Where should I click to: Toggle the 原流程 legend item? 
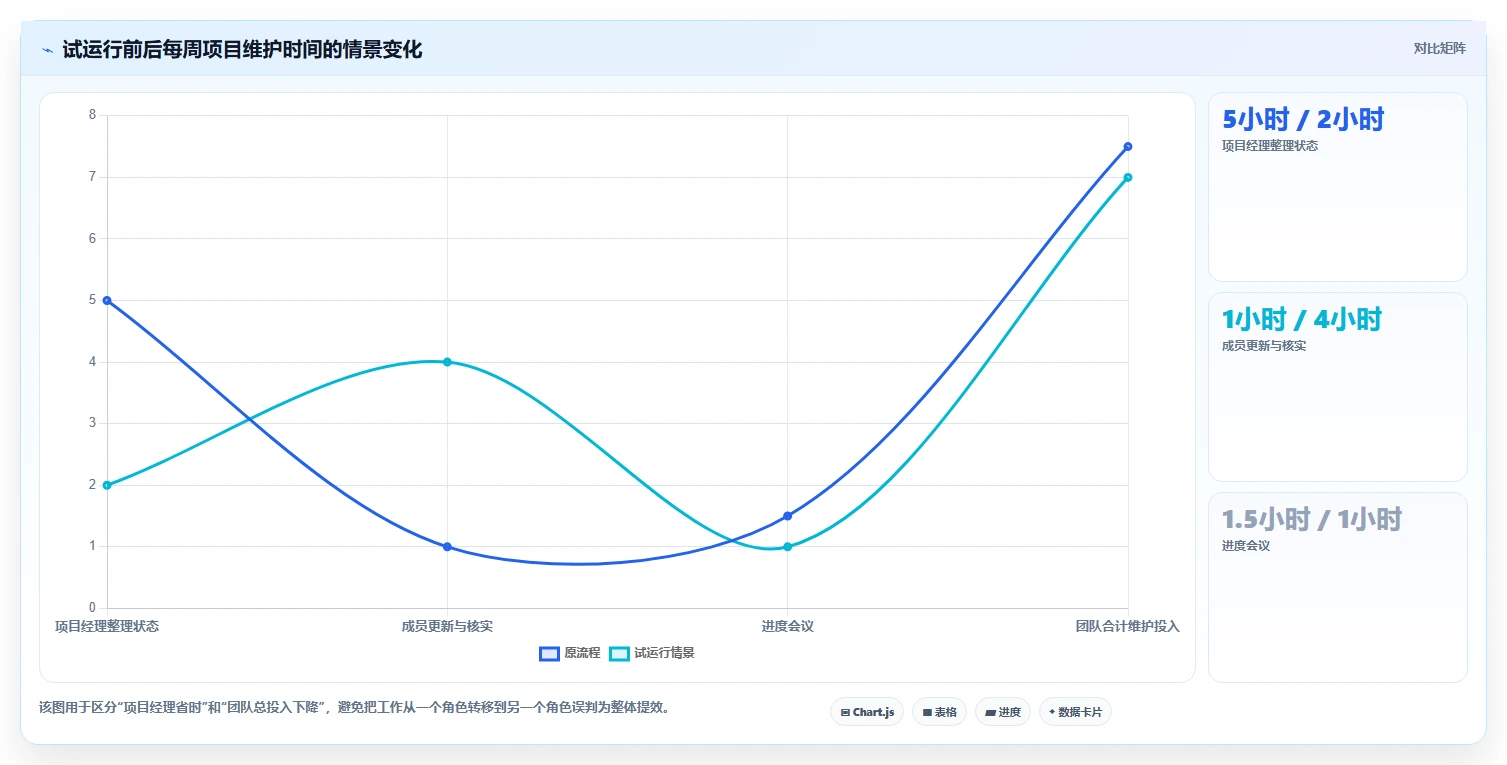[570, 653]
